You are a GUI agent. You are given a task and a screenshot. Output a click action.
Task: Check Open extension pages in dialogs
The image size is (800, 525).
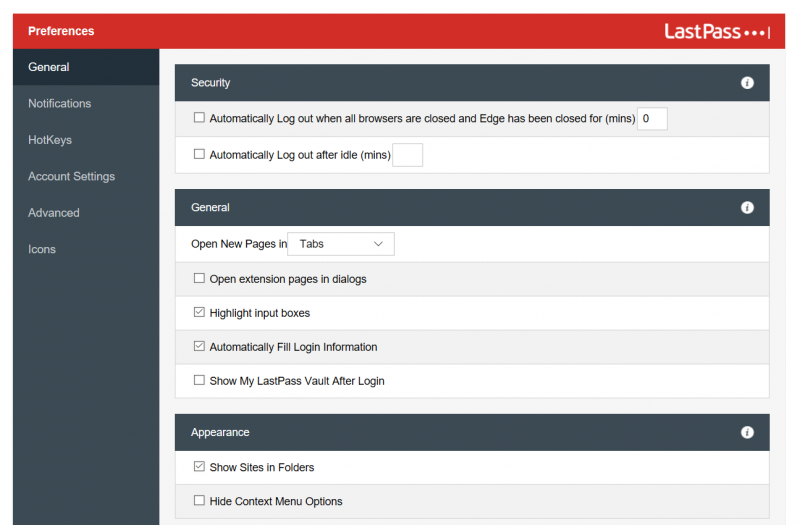(x=199, y=279)
